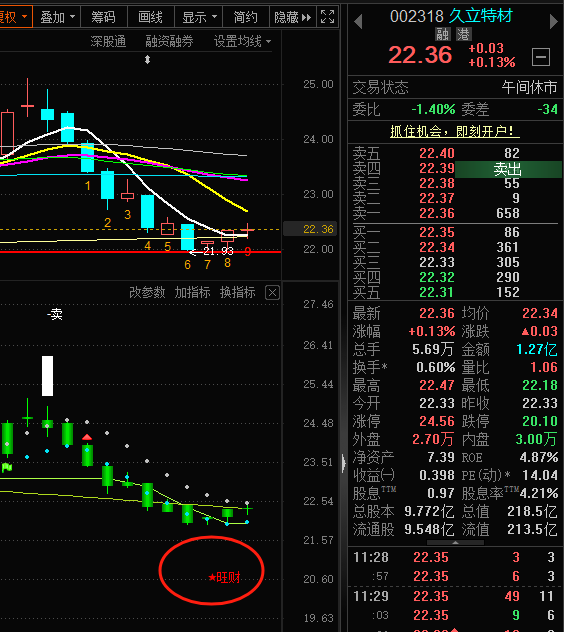
Task: Click the white bar signal in the indicator chart
Action: point(48,376)
